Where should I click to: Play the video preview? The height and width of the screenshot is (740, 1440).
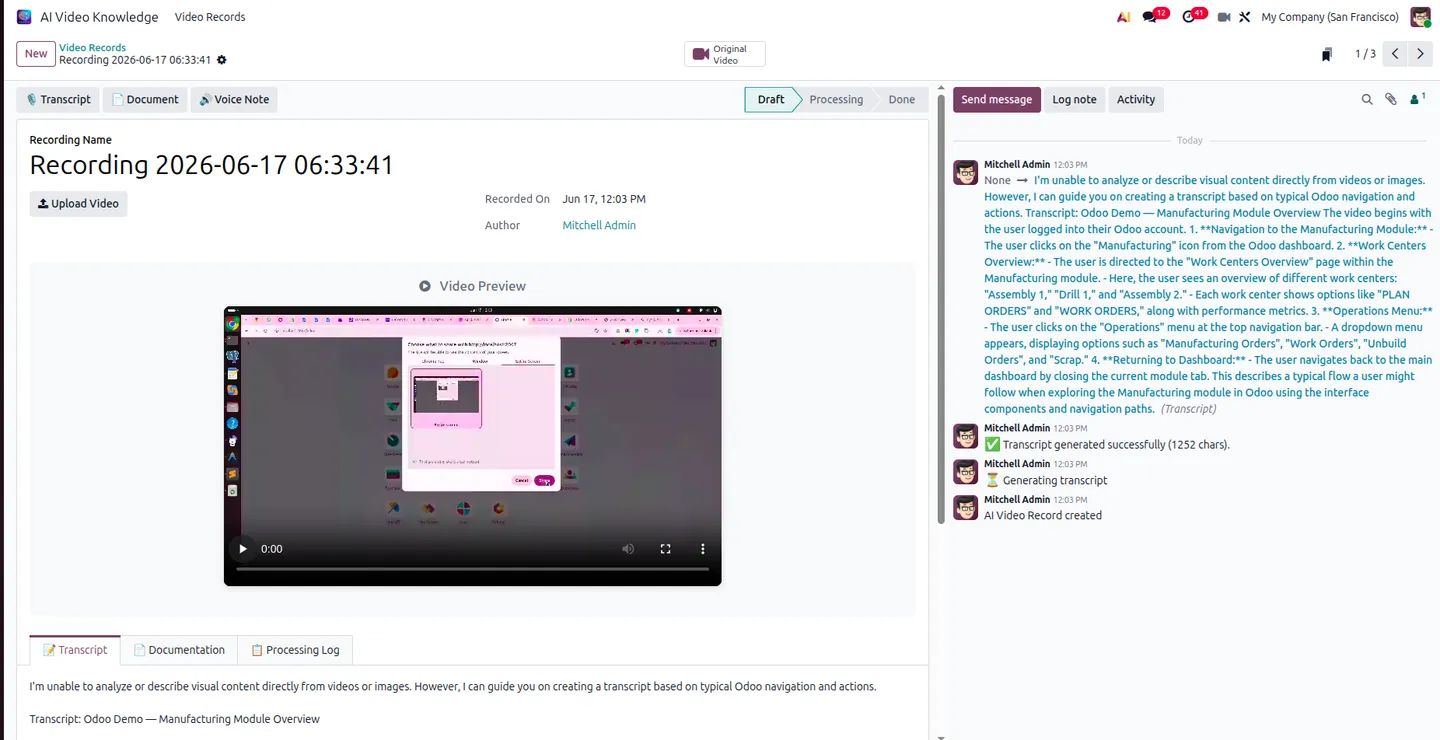(x=242, y=549)
